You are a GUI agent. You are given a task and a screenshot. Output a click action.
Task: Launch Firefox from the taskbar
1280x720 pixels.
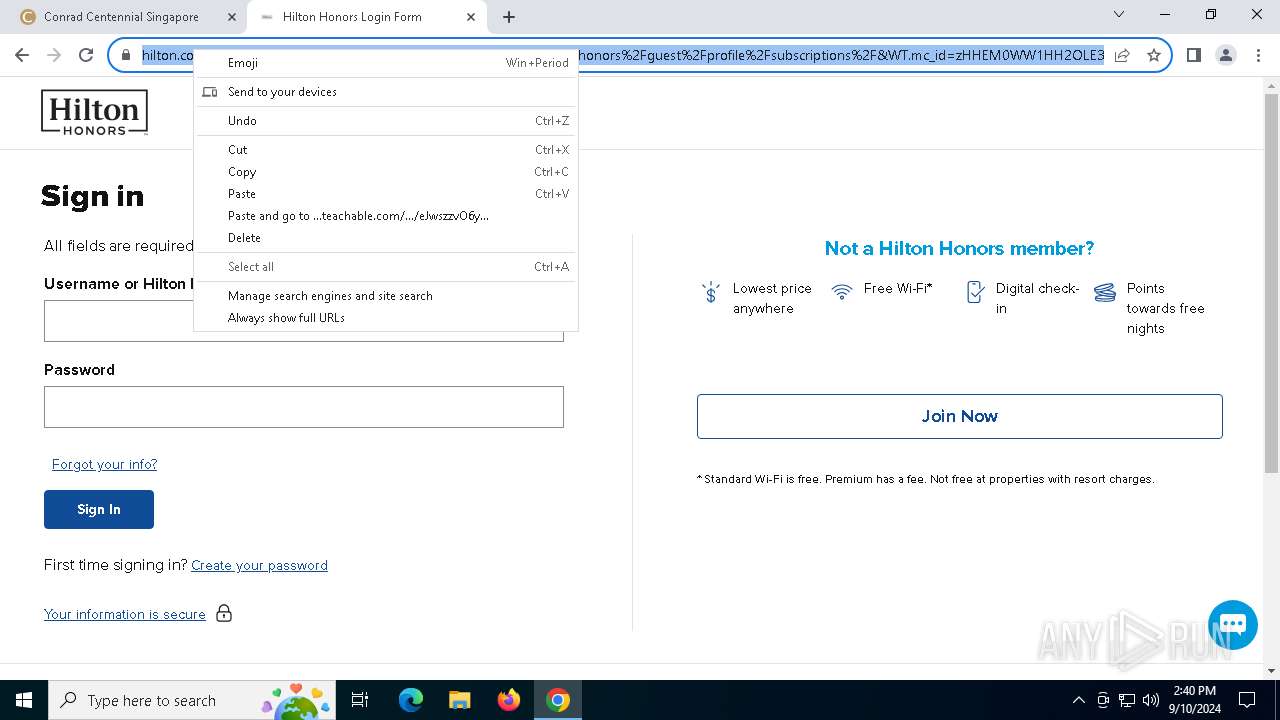(508, 700)
